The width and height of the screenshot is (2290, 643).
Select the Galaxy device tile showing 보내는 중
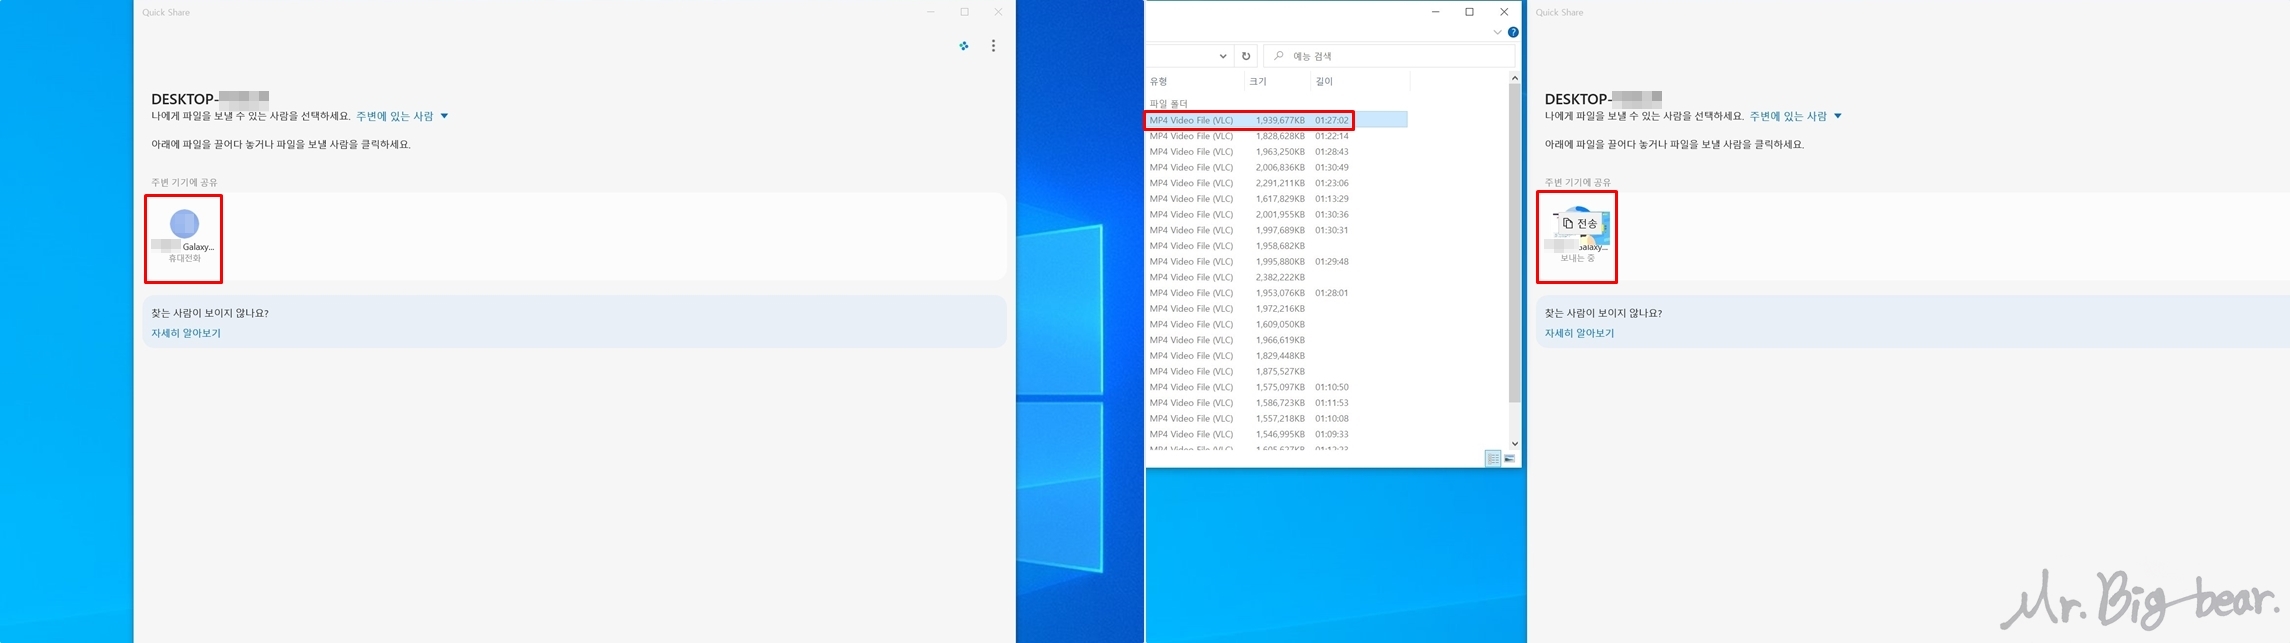[1577, 237]
